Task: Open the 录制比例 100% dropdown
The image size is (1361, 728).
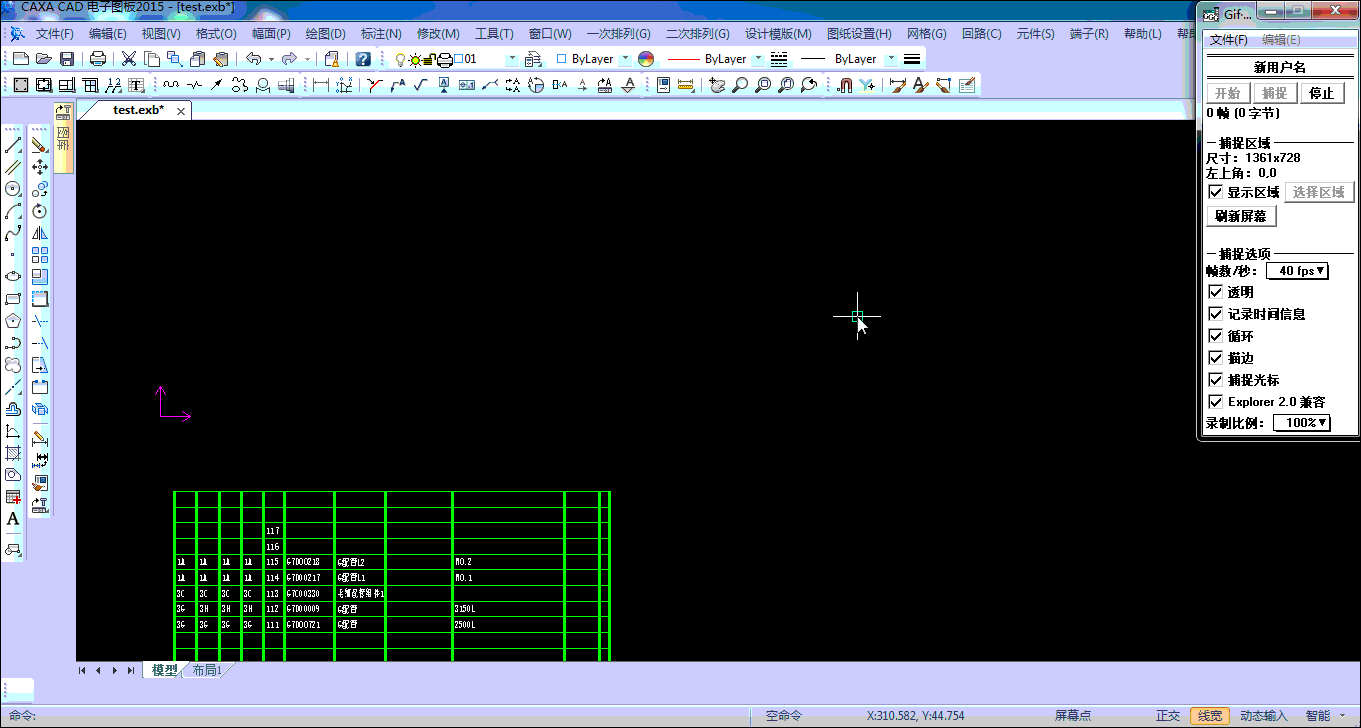Action: tap(1302, 423)
